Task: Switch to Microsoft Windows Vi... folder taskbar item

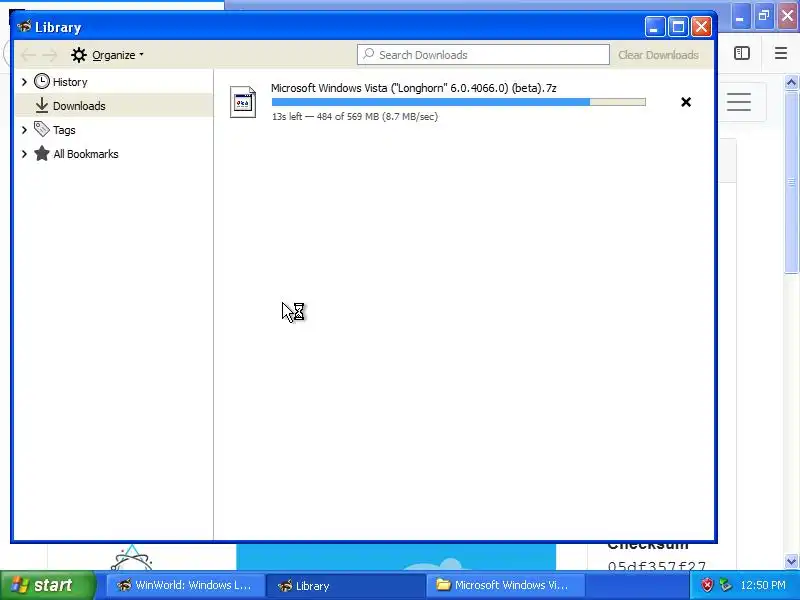Action: pyautogui.click(x=505, y=585)
